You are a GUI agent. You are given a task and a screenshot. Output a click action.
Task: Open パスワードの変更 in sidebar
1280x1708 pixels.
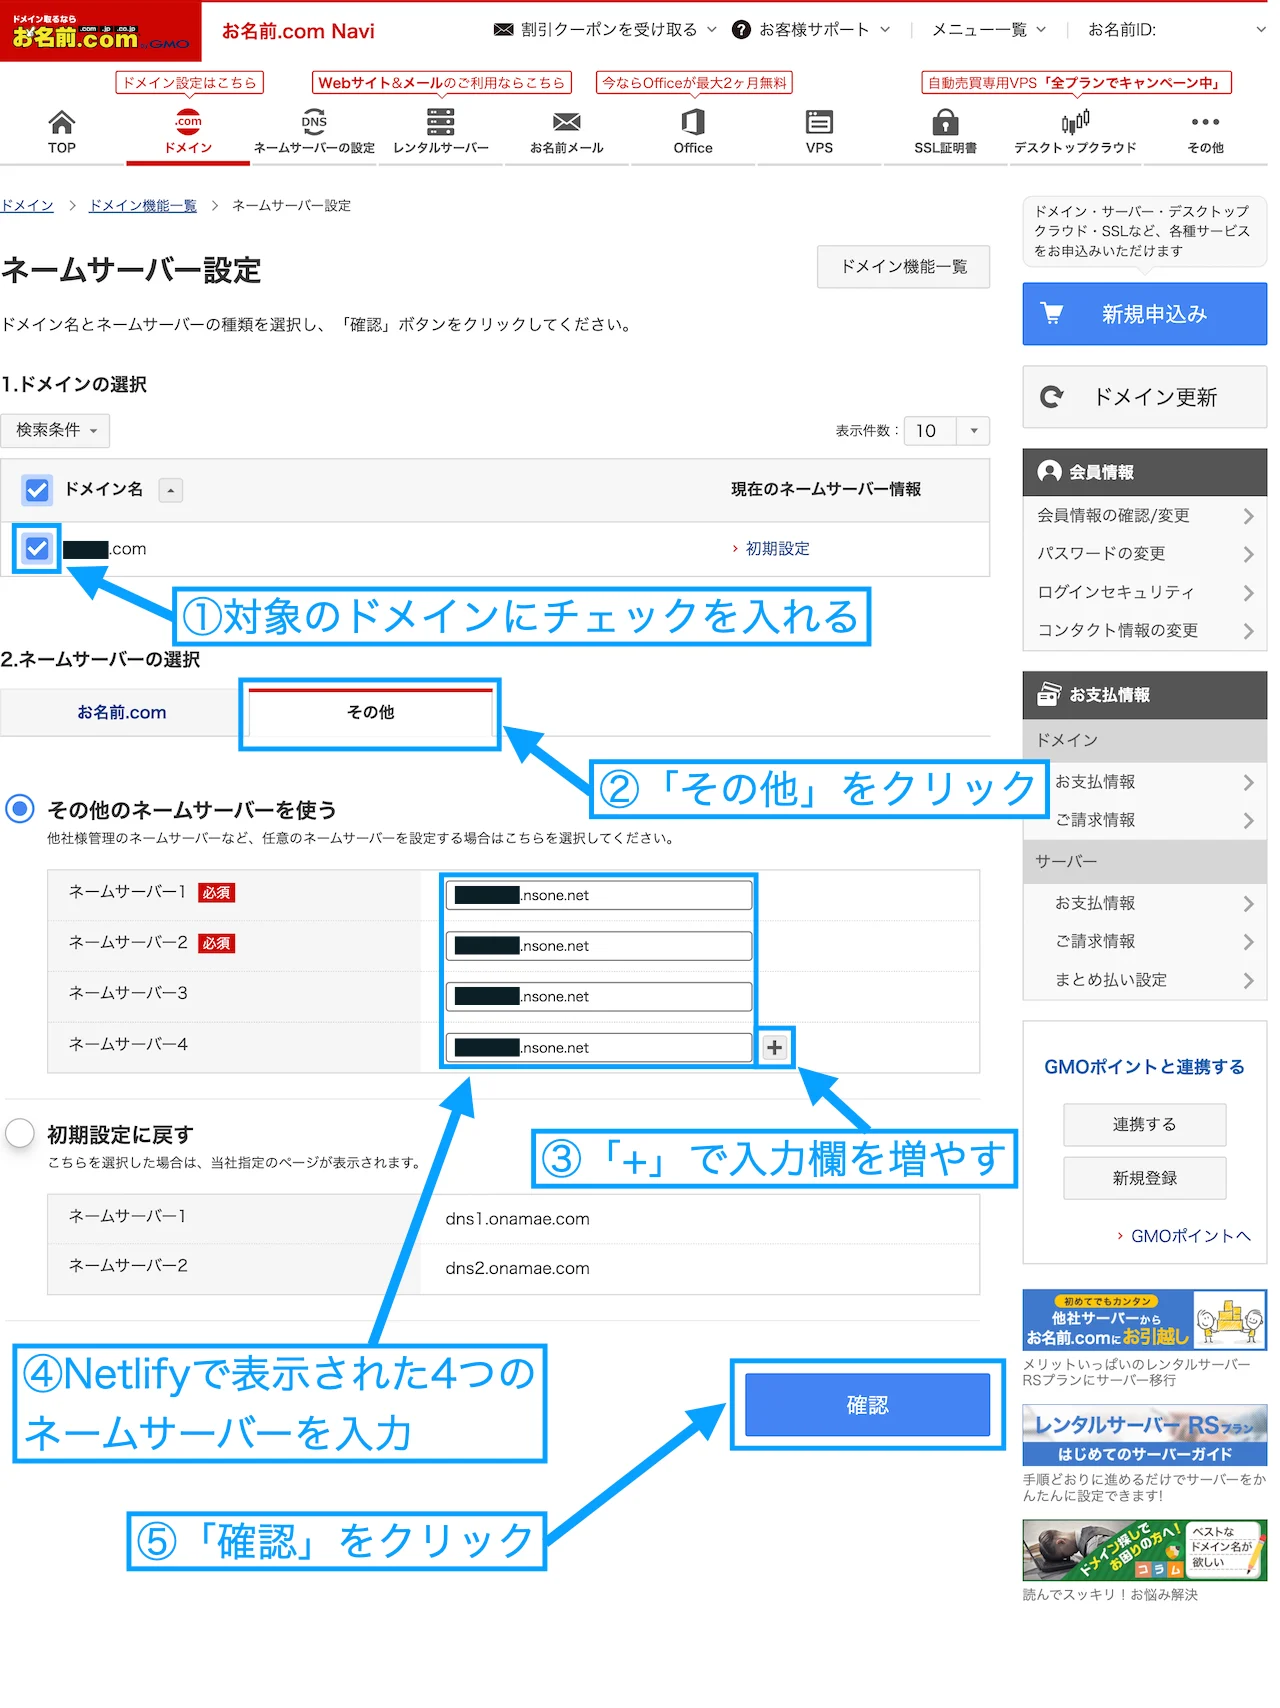pos(1144,554)
